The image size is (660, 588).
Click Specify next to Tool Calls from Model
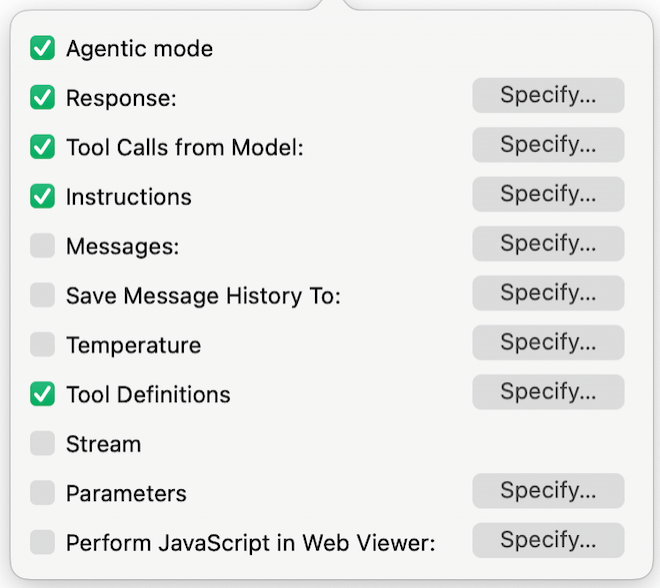[x=548, y=145]
